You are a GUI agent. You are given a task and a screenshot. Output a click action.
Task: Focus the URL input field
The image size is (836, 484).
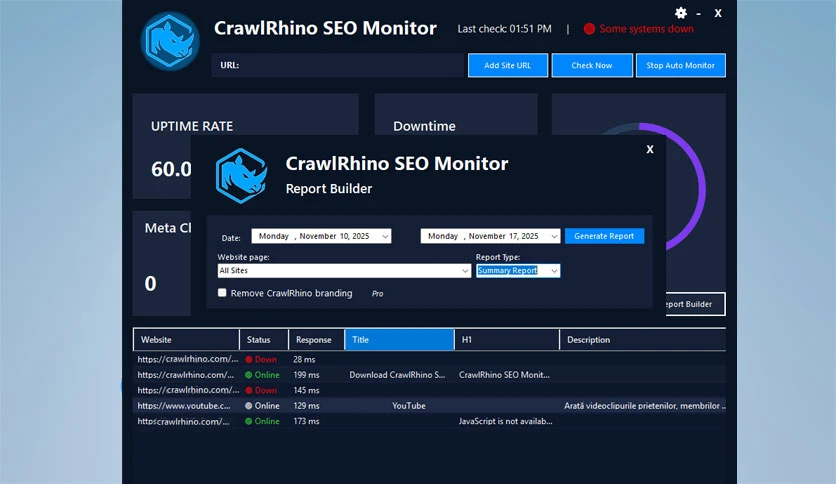(x=338, y=65)
